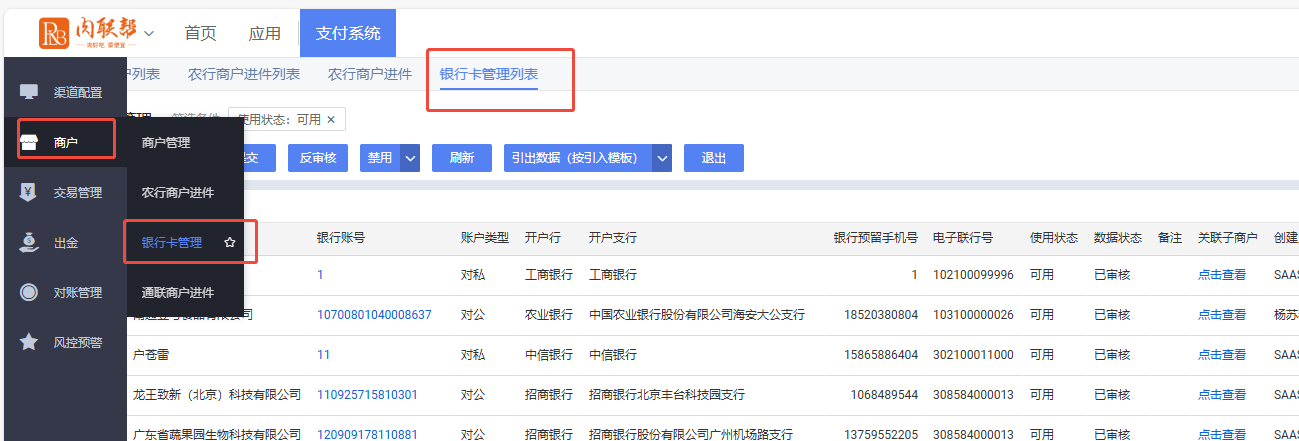Favorite 银行卡管理 using its star icon
The height and width of the screenshot is (441, 1299).
[230, 243]
